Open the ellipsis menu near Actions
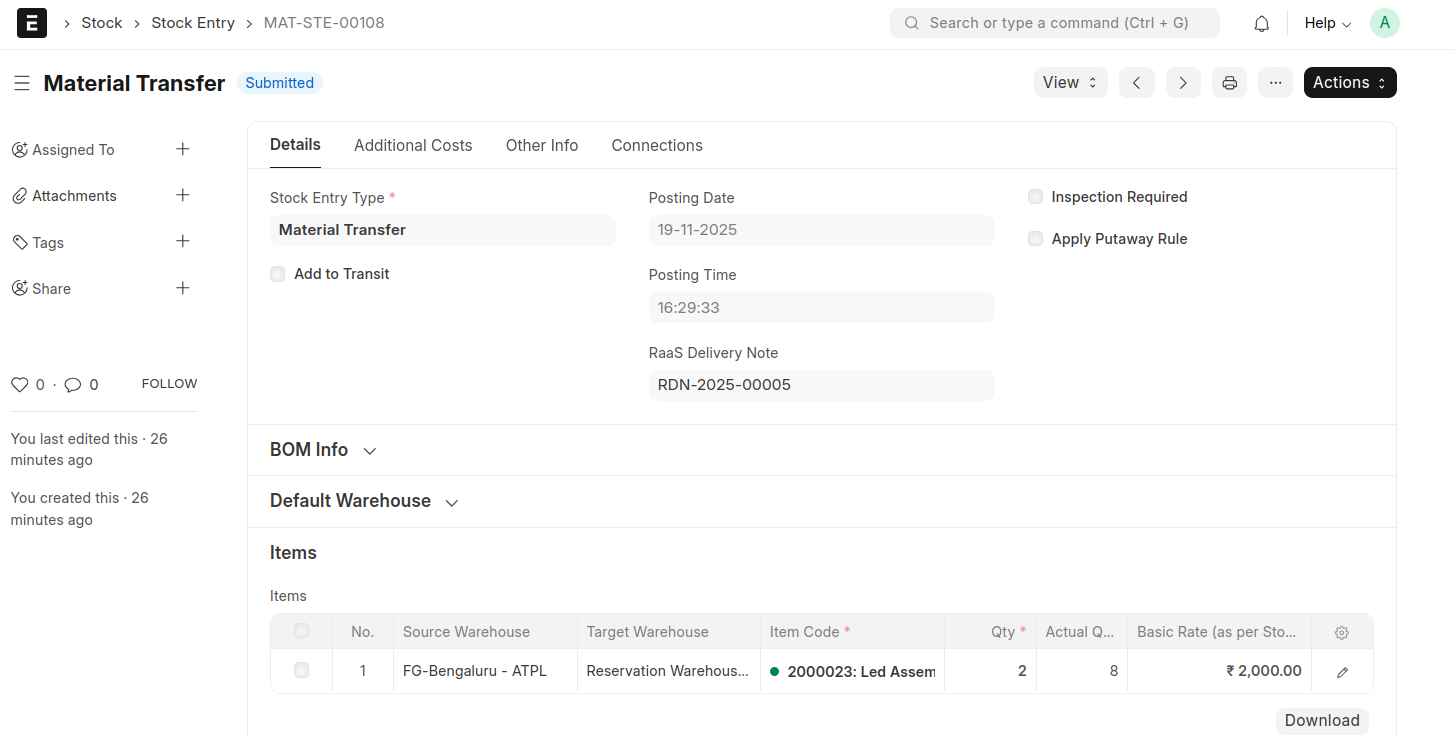The height and width of the screenshot is (737, 1454). 1275,82
